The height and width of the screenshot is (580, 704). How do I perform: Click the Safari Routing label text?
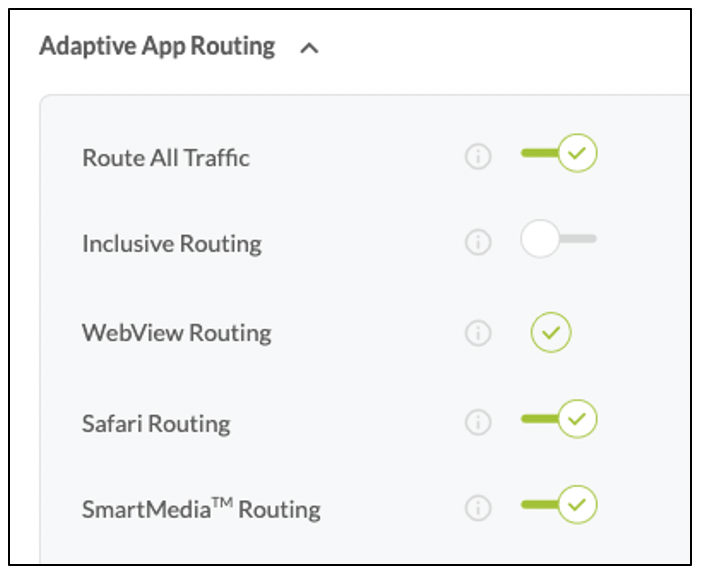coord(156,423)
